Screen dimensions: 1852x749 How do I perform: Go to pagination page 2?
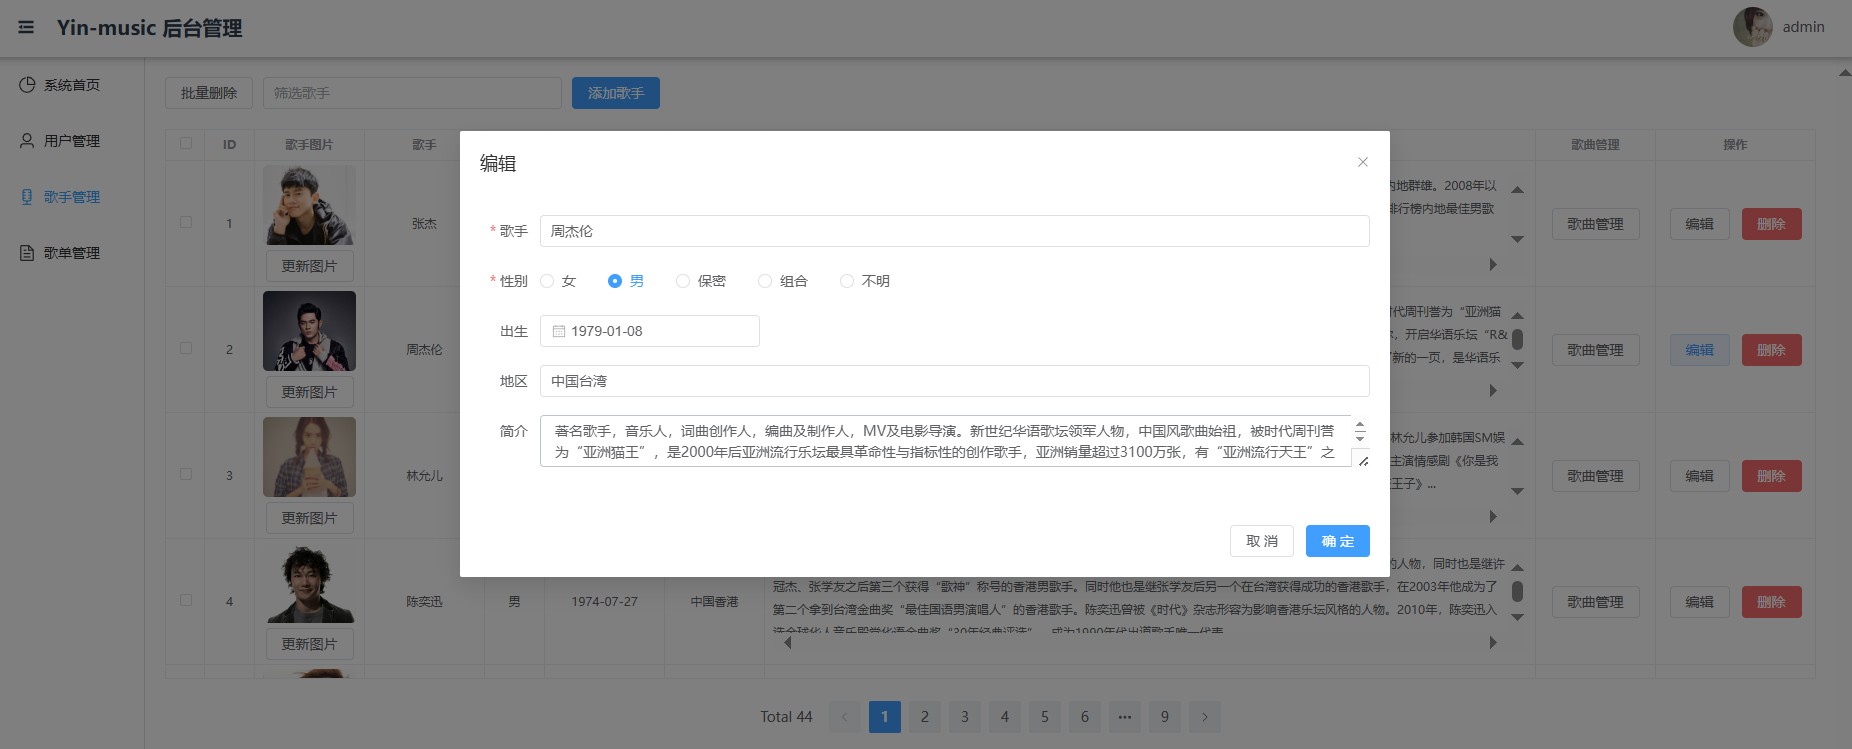(925, 717)
